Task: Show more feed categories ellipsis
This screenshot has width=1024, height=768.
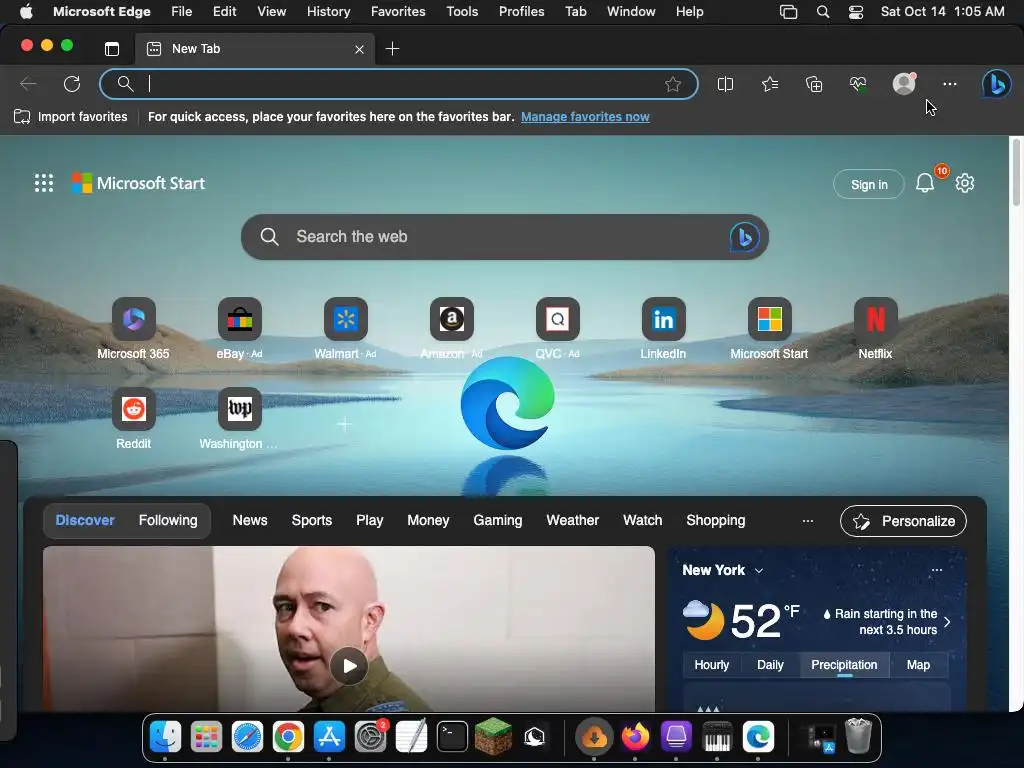Action: (x=808, y=520)
